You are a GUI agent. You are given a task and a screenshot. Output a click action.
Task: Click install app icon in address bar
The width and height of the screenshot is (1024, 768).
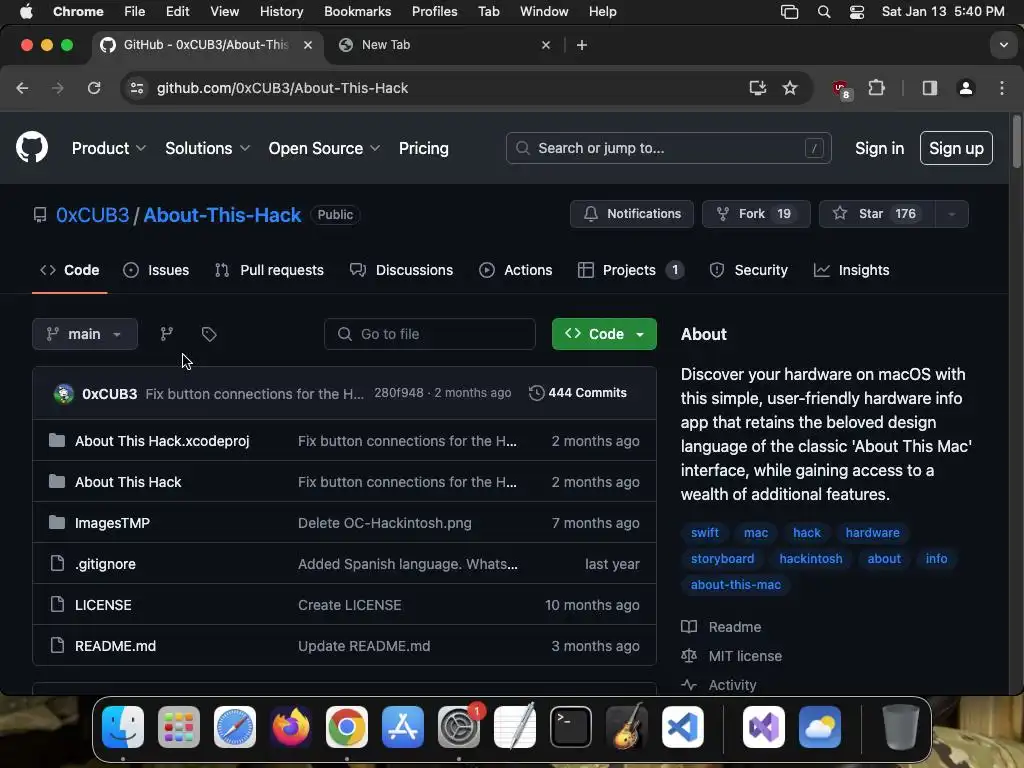[x=758, y=88]
